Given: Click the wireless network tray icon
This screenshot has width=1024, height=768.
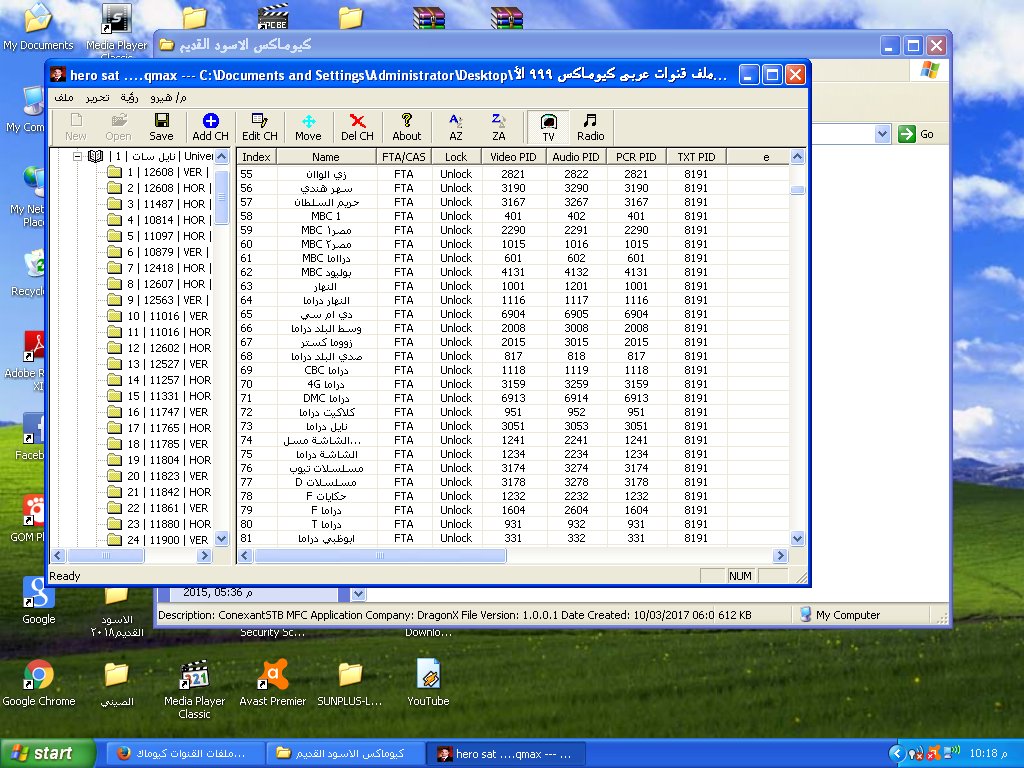Looking at the screenshot, I should 952,753.
